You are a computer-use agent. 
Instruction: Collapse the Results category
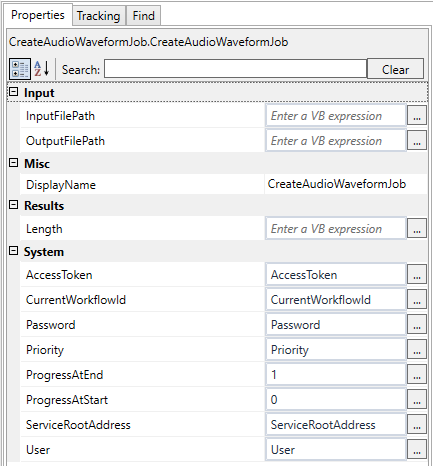tap(13, 205)
